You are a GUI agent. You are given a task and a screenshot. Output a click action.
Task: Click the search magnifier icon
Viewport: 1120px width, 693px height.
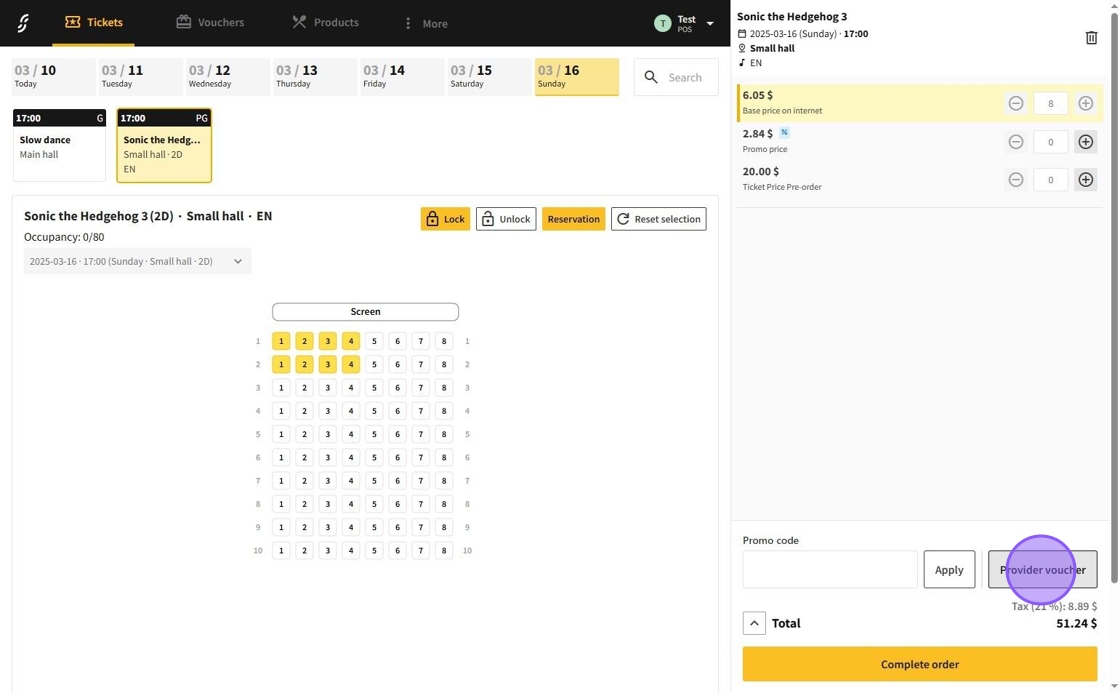[x=652, y=77]
